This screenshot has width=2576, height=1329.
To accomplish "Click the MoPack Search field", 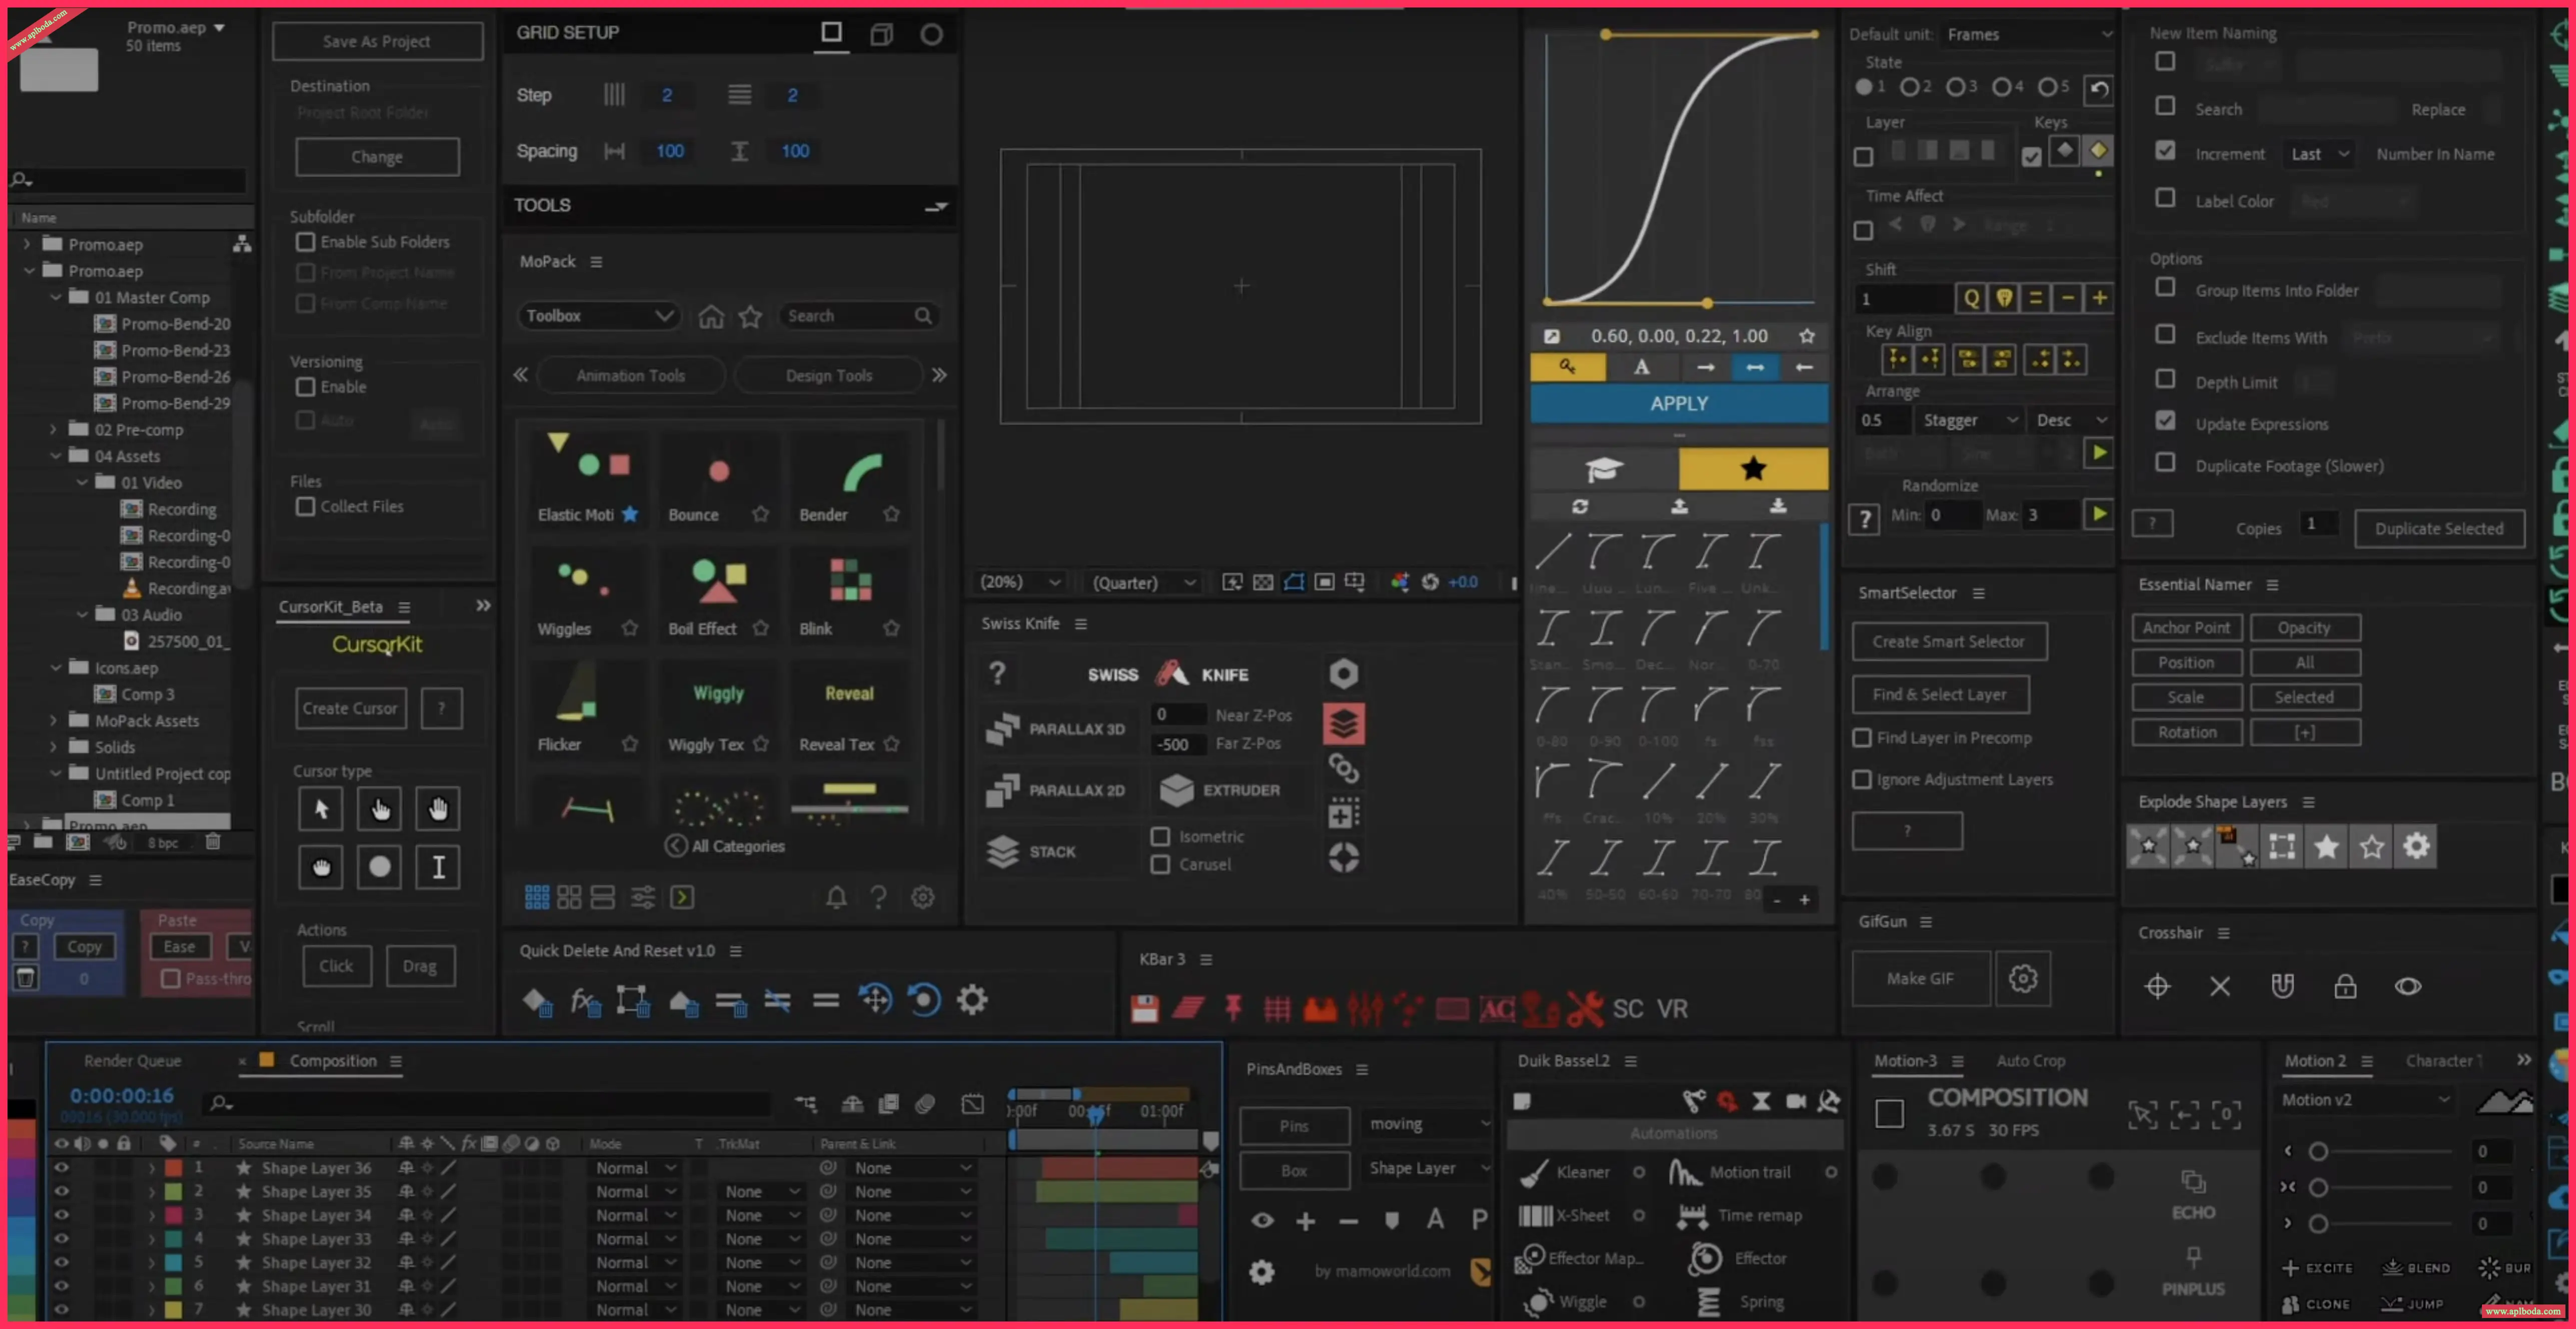I will point(858,316).
